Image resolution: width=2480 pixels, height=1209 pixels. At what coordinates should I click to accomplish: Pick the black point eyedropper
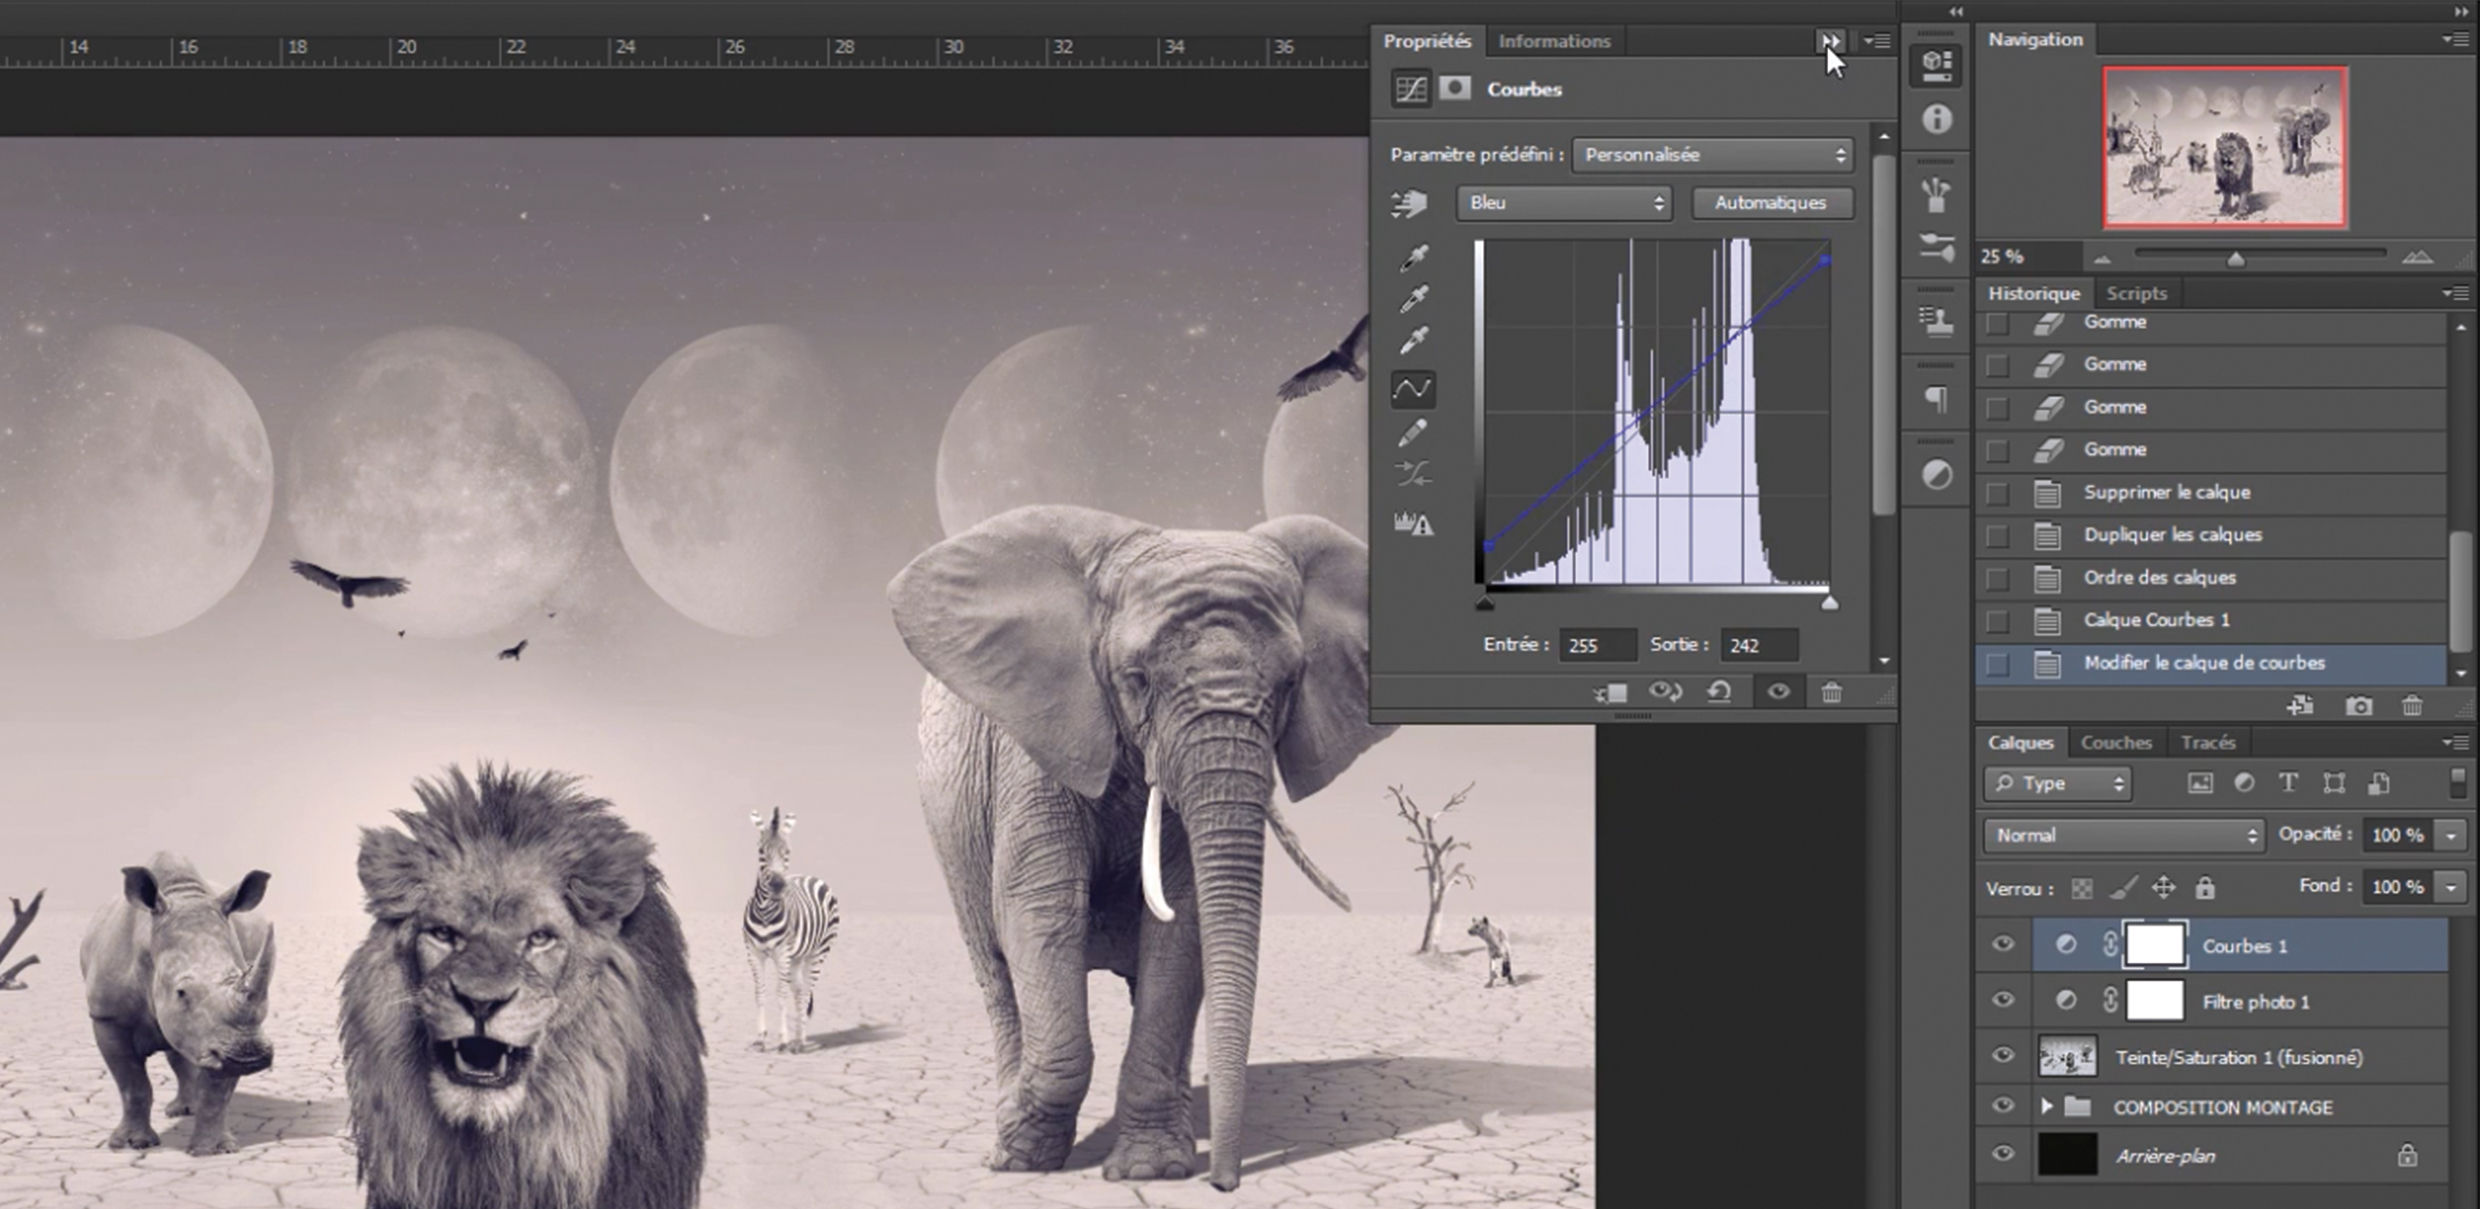(x=1413, y=258)
